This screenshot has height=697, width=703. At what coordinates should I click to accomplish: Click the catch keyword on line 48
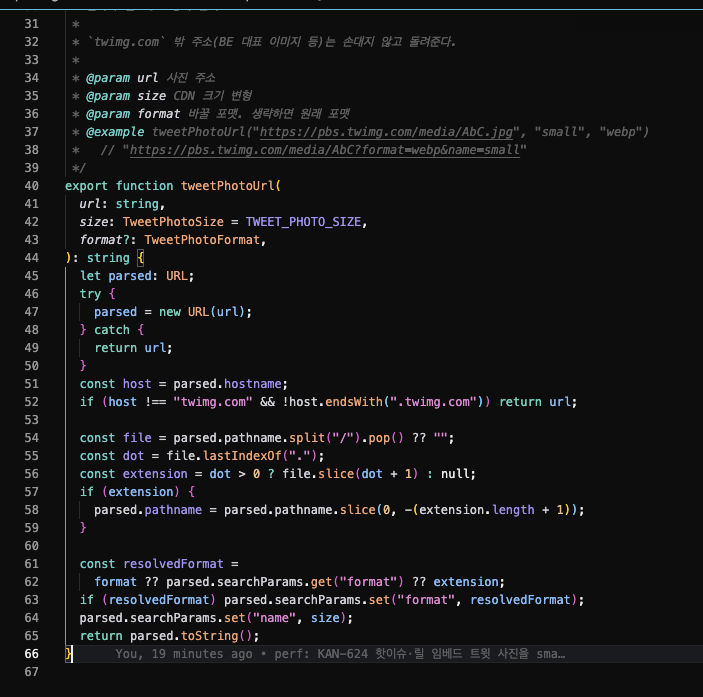(112, 330)
